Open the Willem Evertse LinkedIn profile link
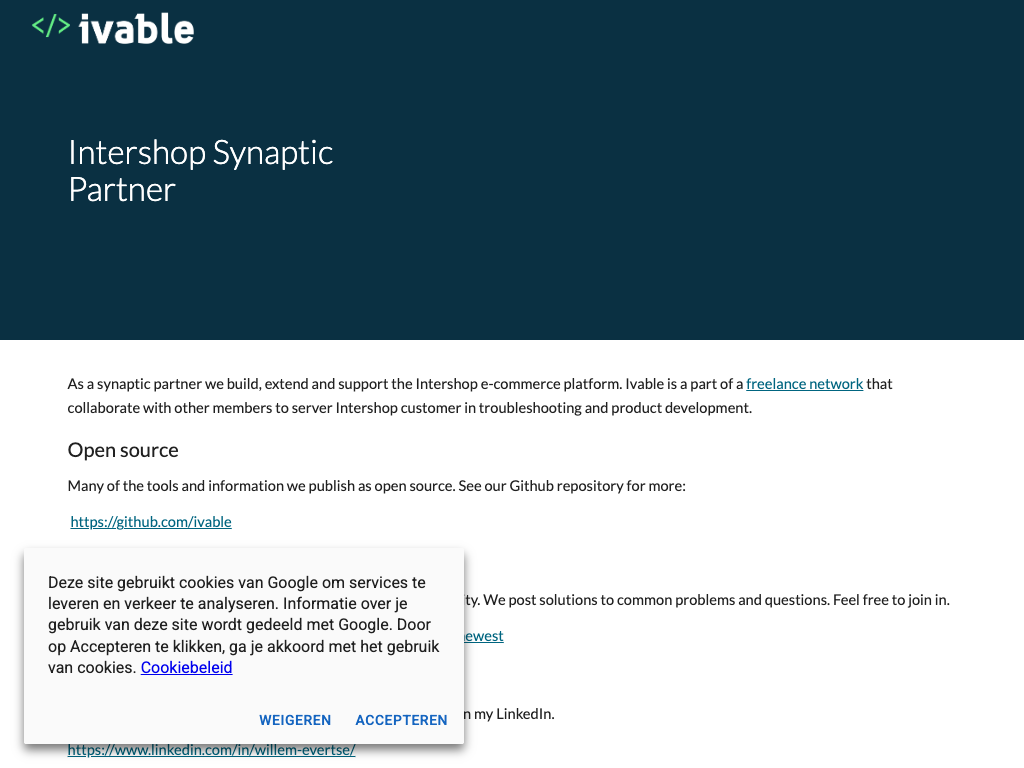The image size is (1024, 768). (x=211, y=750)
